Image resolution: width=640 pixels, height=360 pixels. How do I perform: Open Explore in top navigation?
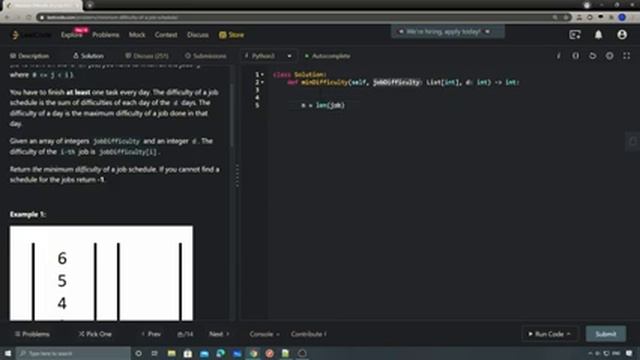point(72,35)
